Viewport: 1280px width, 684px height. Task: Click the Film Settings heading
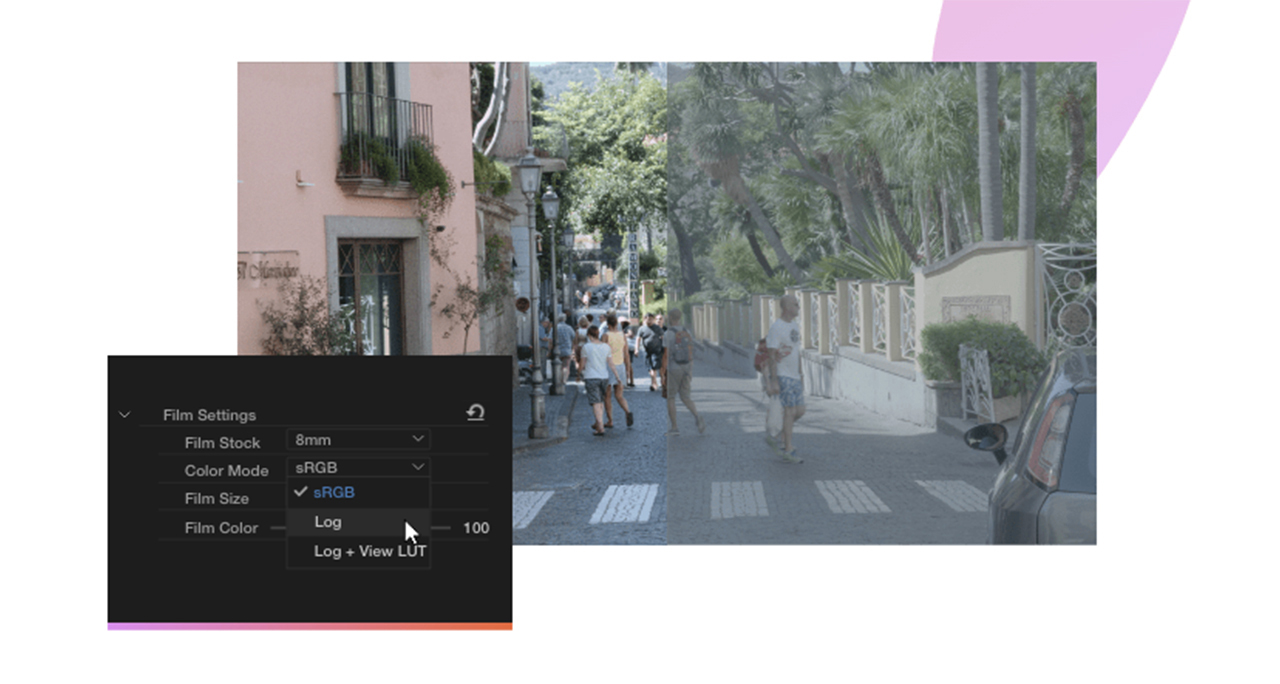coord(210,414)
